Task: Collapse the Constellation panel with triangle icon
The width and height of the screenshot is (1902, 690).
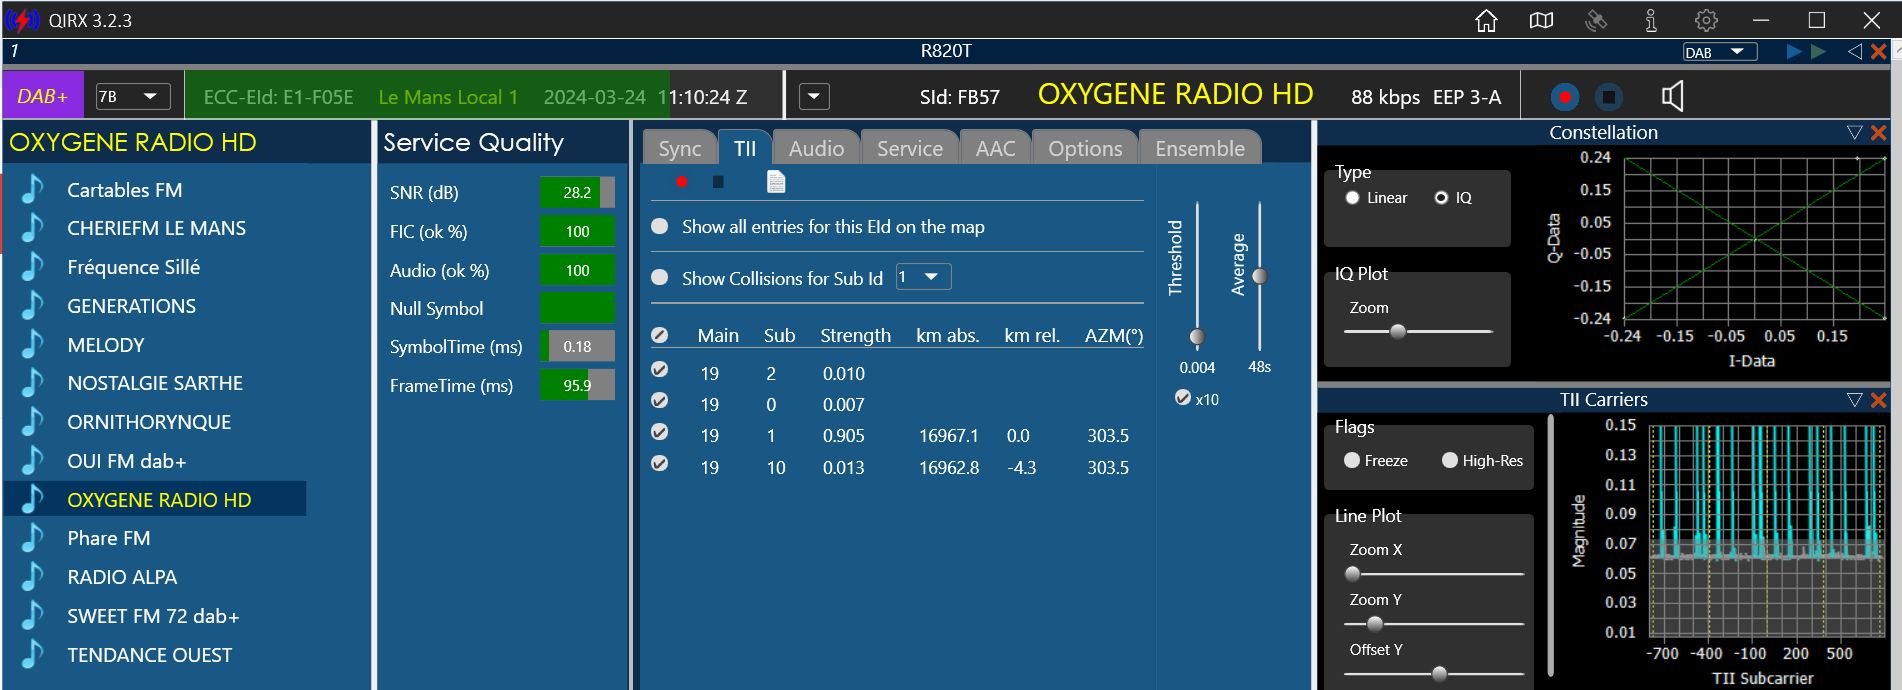Action: [x=1855, y=133]
